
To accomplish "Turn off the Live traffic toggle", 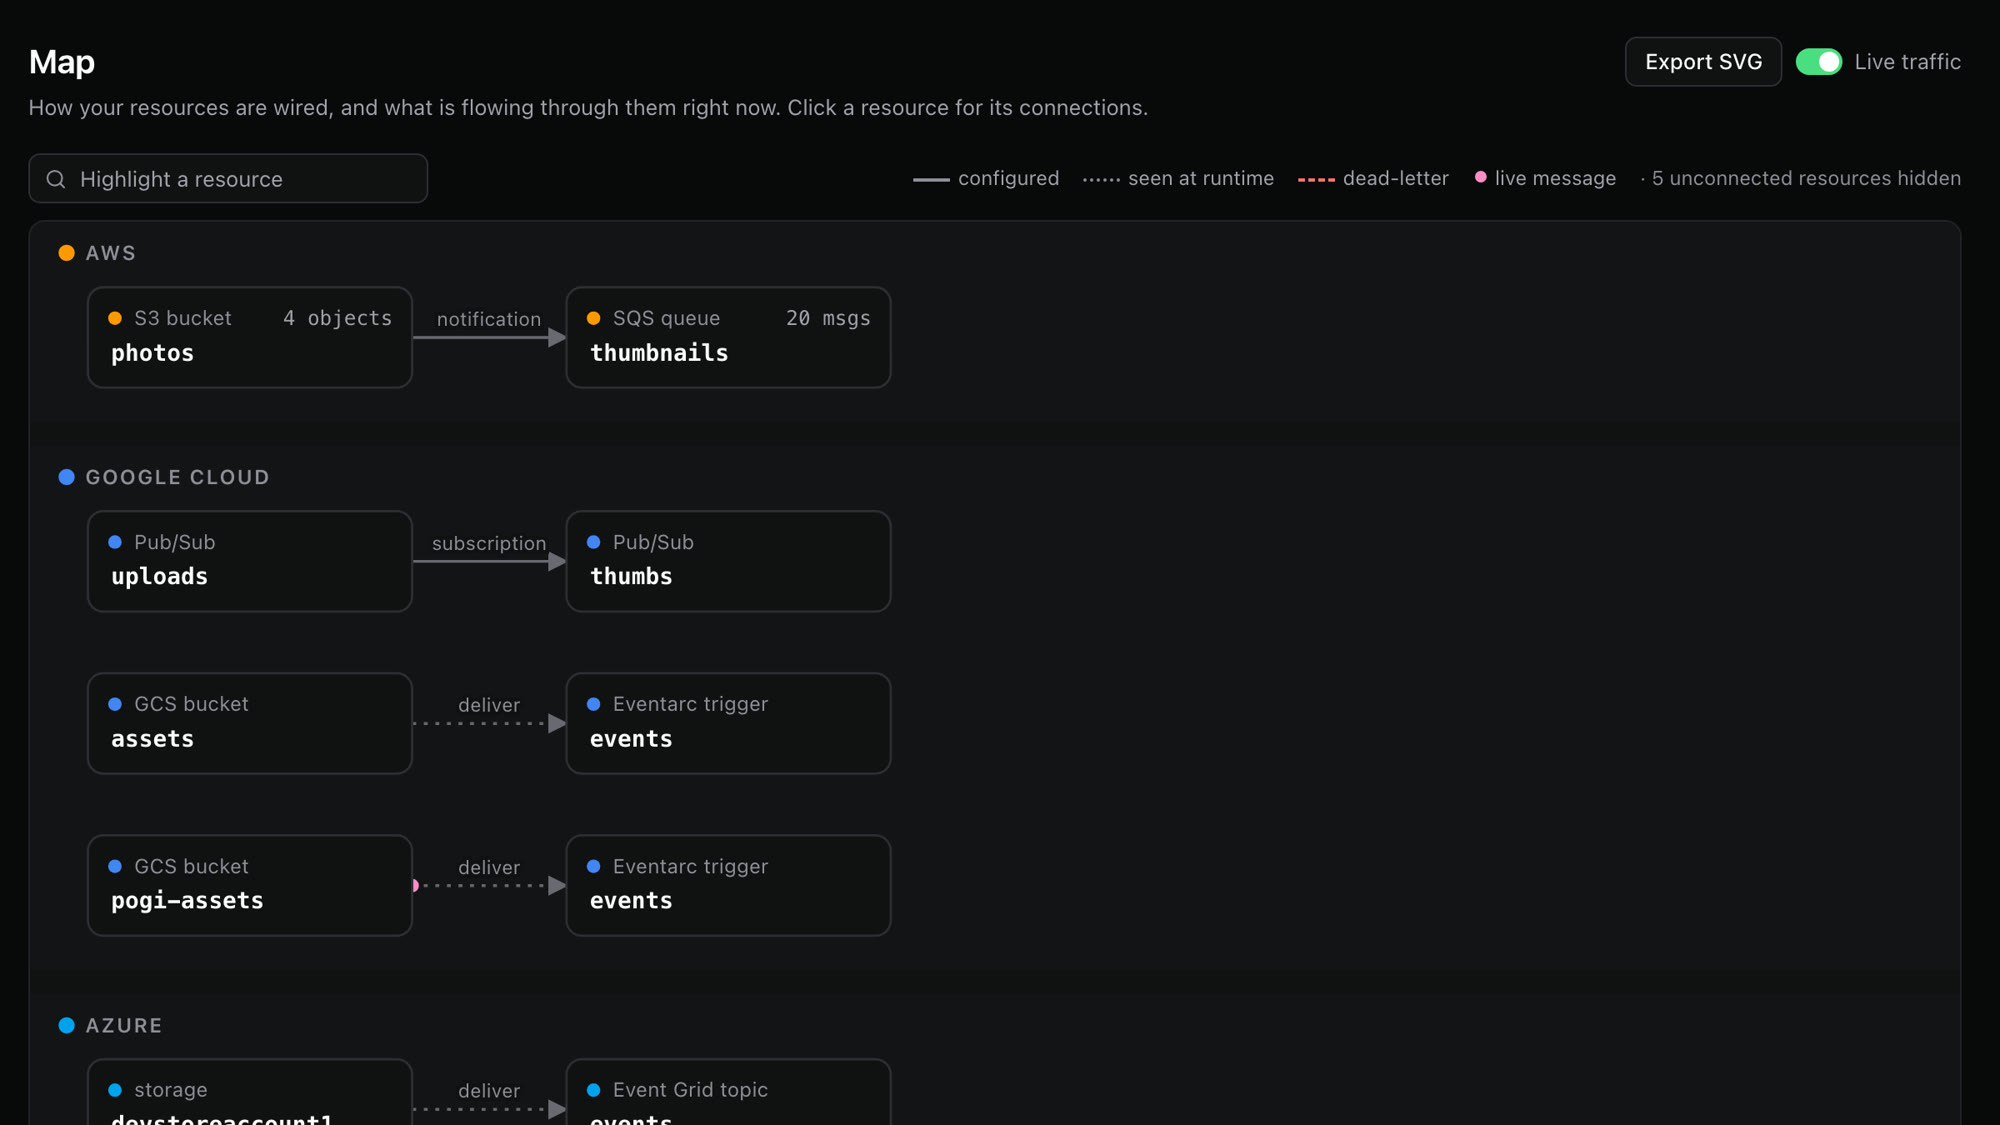I will [1818, 62].
